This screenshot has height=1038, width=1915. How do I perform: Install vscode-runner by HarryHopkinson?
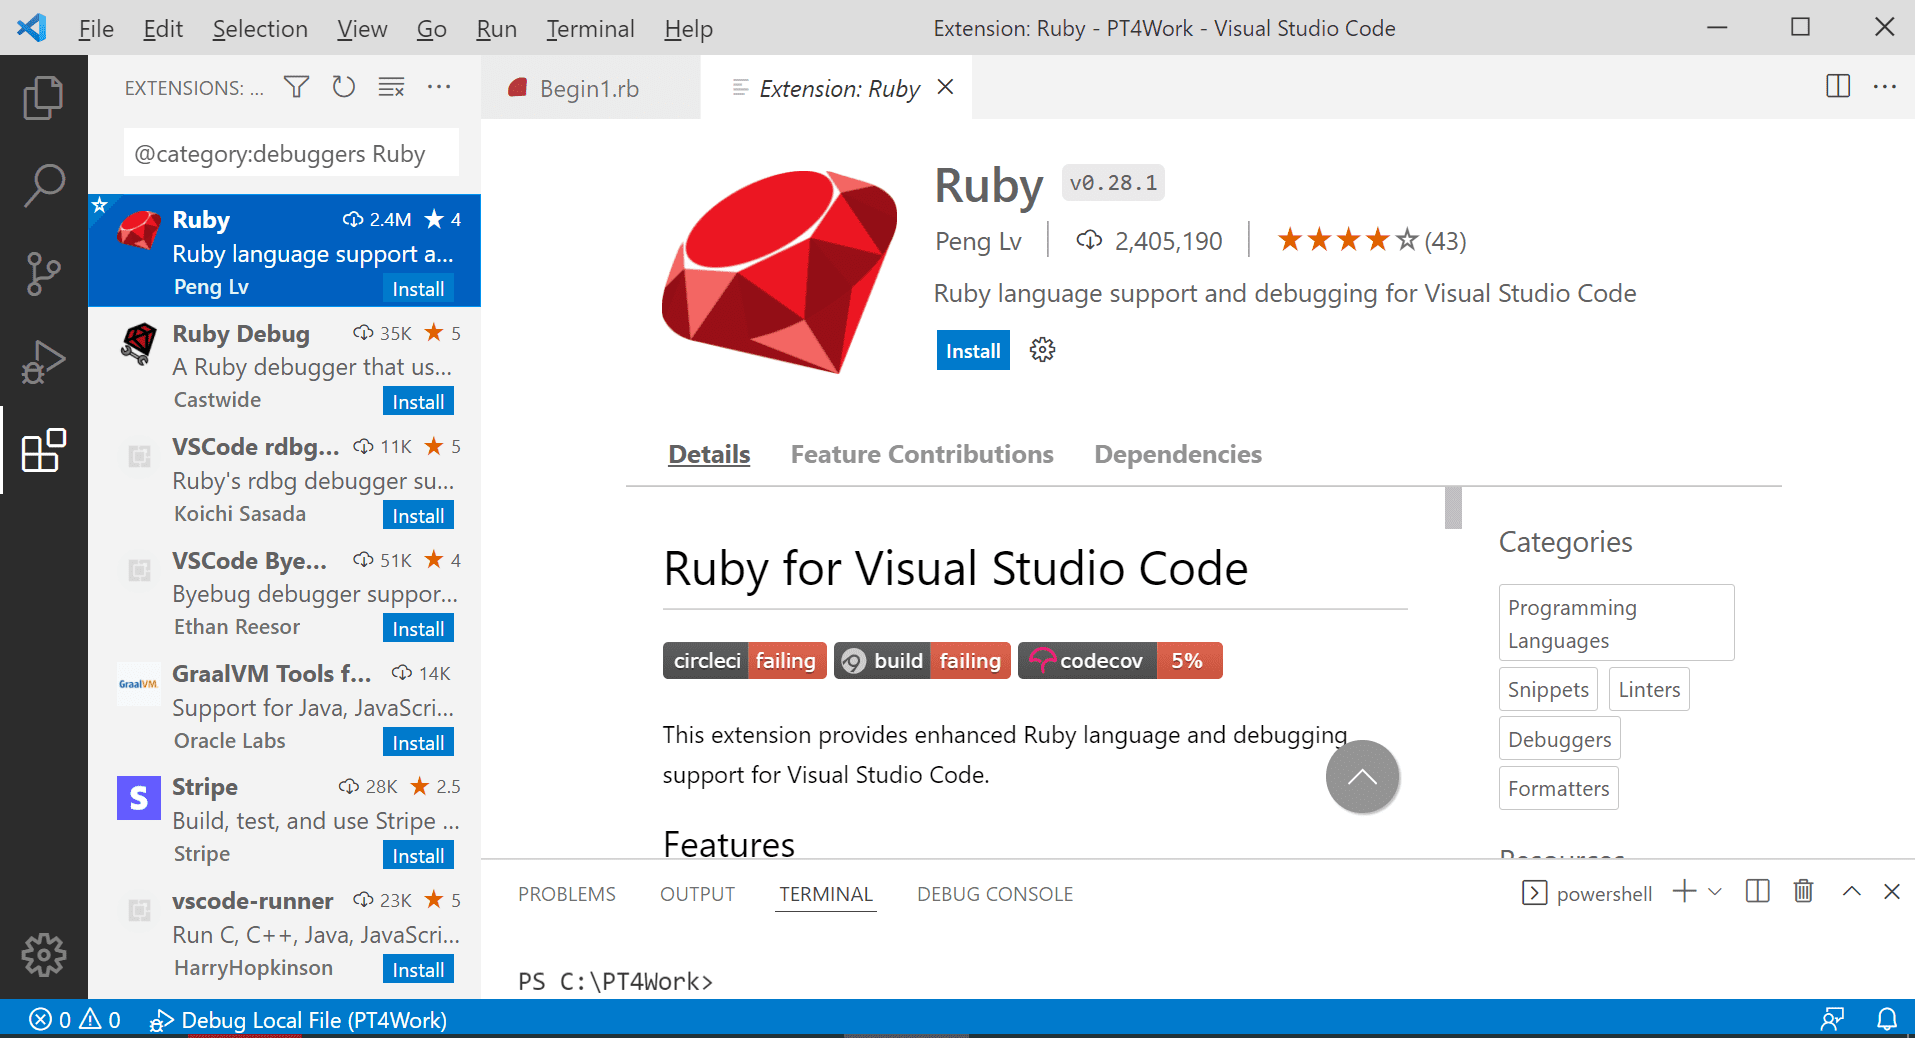pos(418,969)
